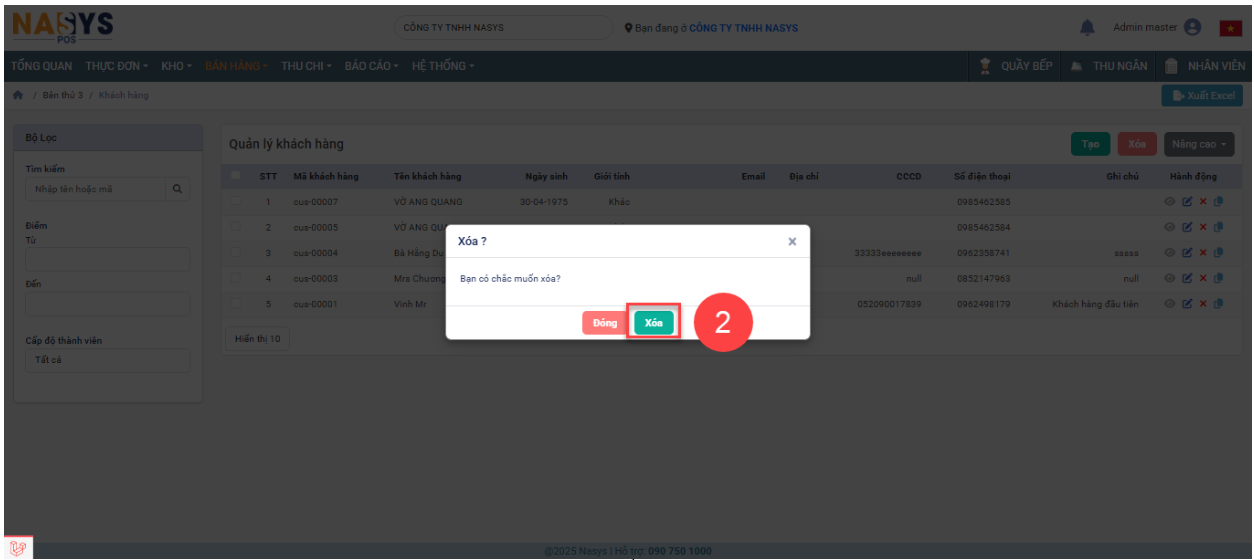Open the HỆ THỐNG menu
This screenshot has width=1254, height=560.
pyautogui.click(x=443, y=66)
